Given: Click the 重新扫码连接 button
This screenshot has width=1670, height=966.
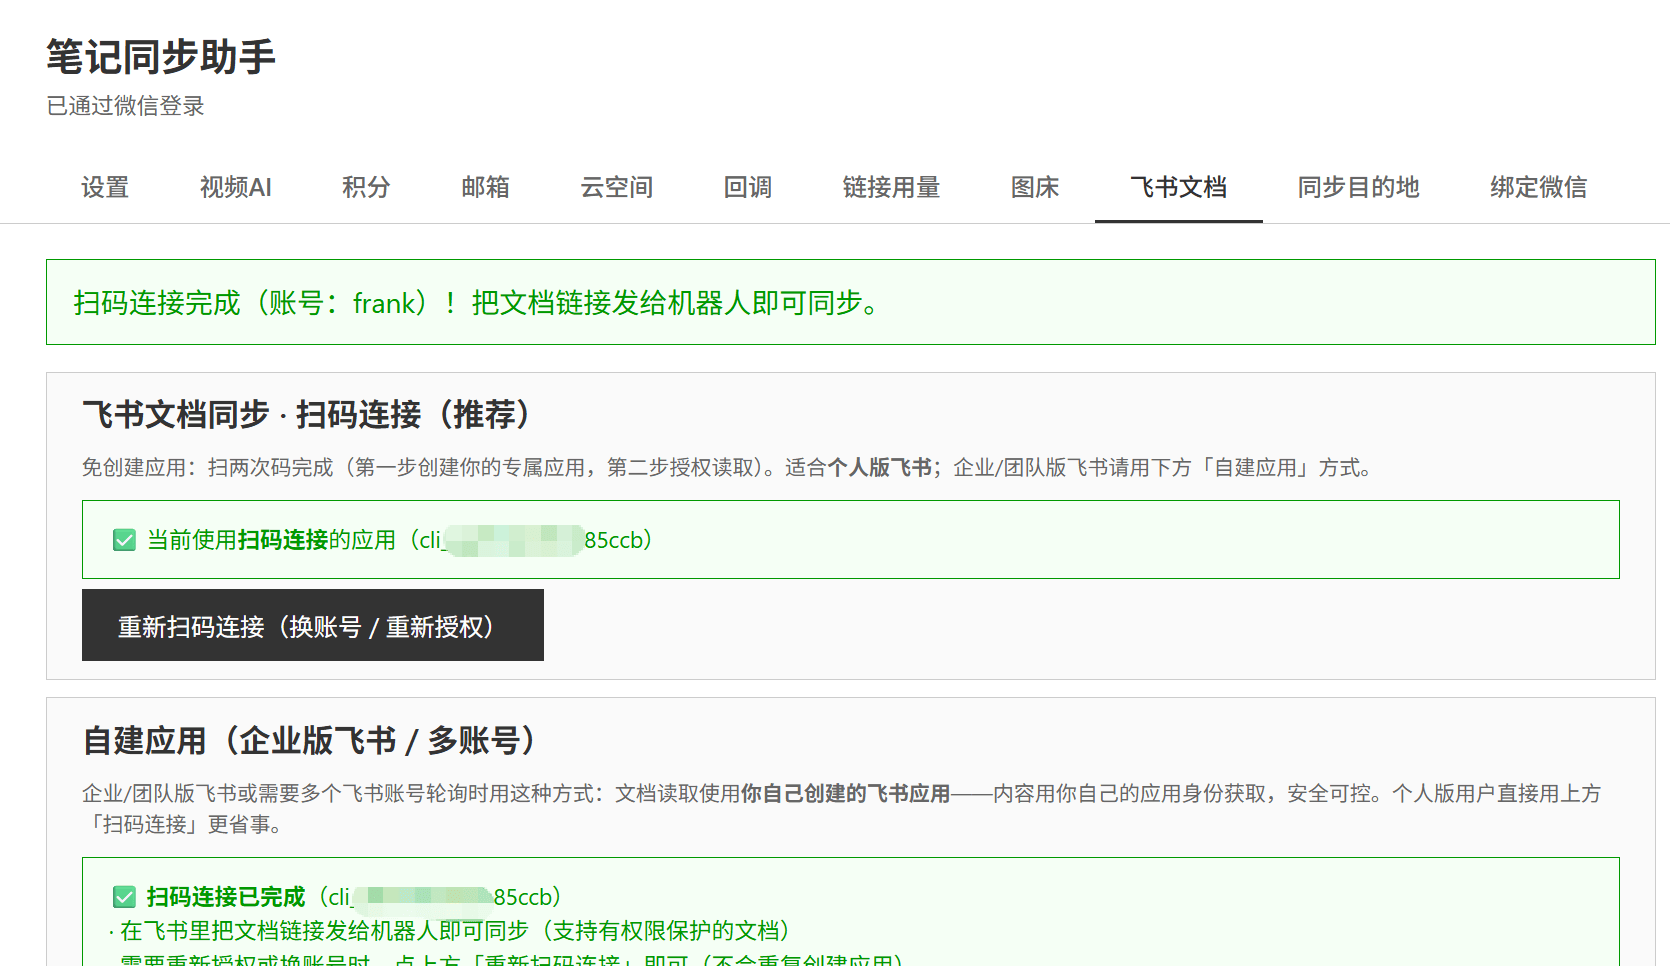Looking at the screenshot, I should 313,625.
